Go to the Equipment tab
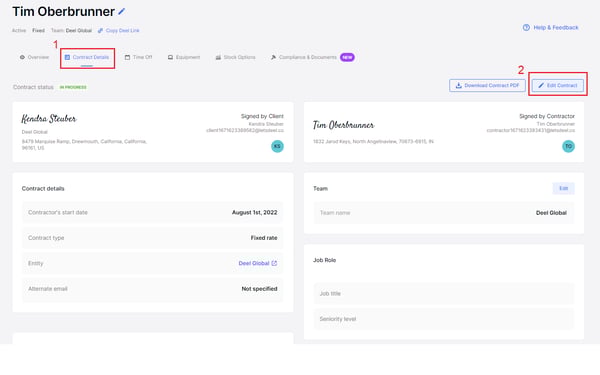Viewport: 600px width, 375px height. tap(184, 57)
